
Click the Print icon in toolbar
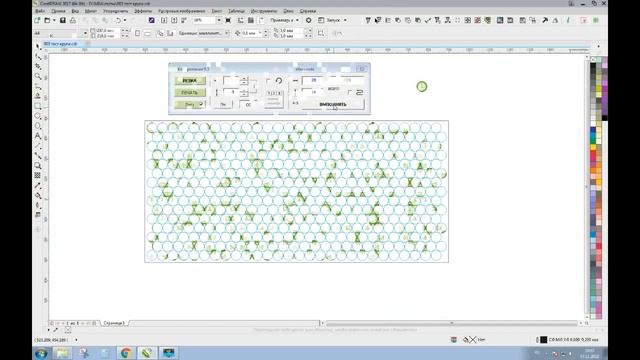click(73, 20)
